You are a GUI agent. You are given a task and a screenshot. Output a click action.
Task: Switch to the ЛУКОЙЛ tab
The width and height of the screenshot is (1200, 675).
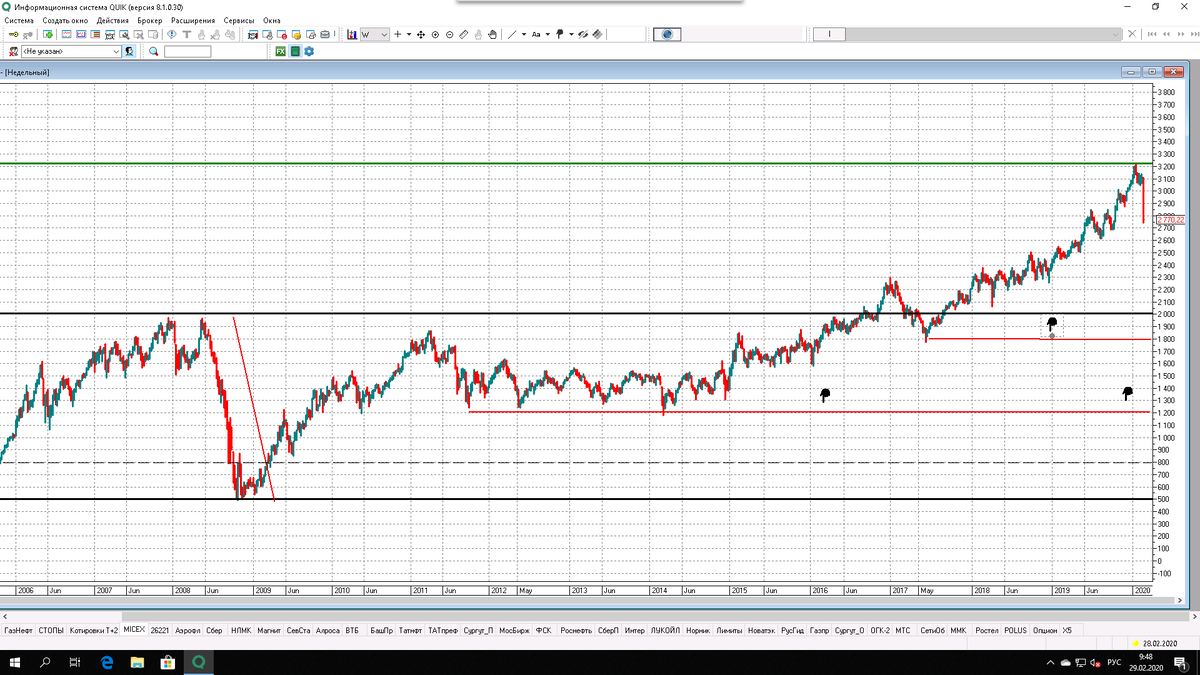click(x=663, y=631)
